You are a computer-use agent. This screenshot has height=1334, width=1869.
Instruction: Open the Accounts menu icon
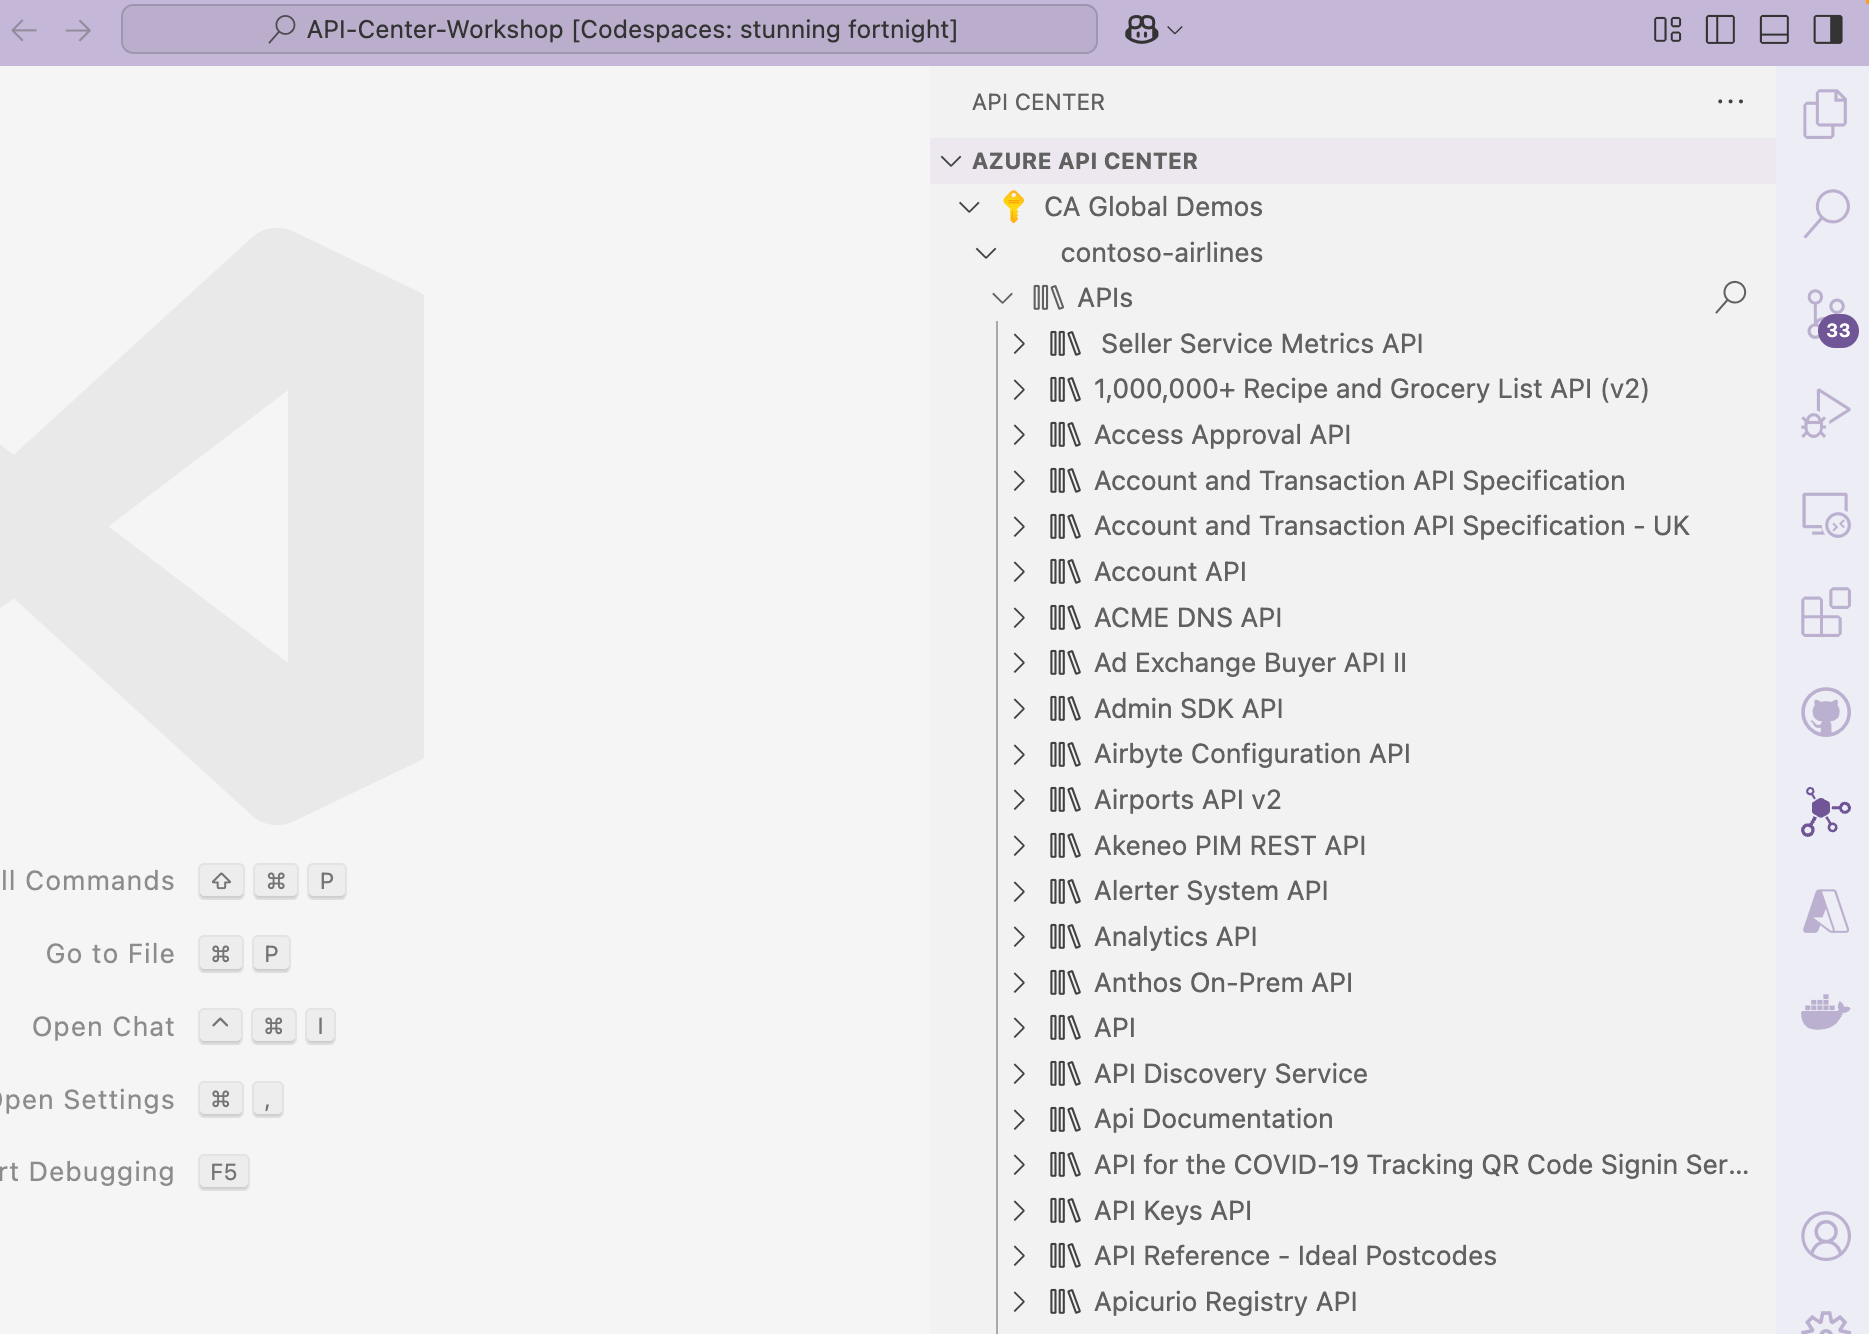(1825, 1236)
